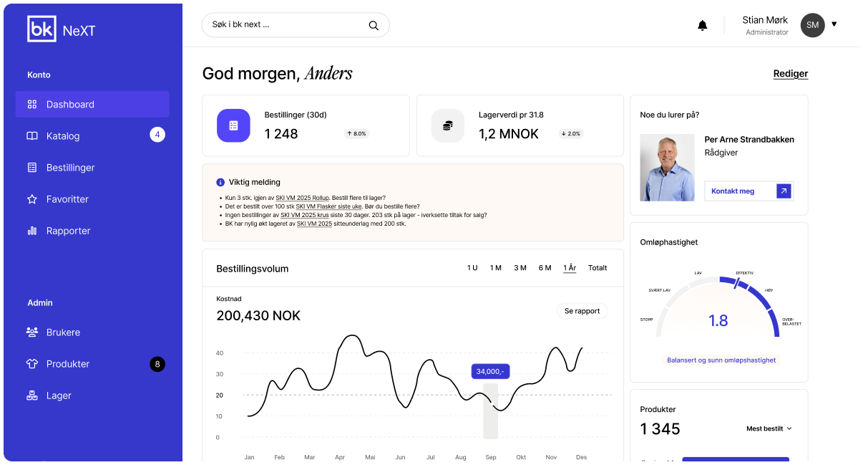Select the 1 M time range

pyautogui.click(x=495, y=268)
